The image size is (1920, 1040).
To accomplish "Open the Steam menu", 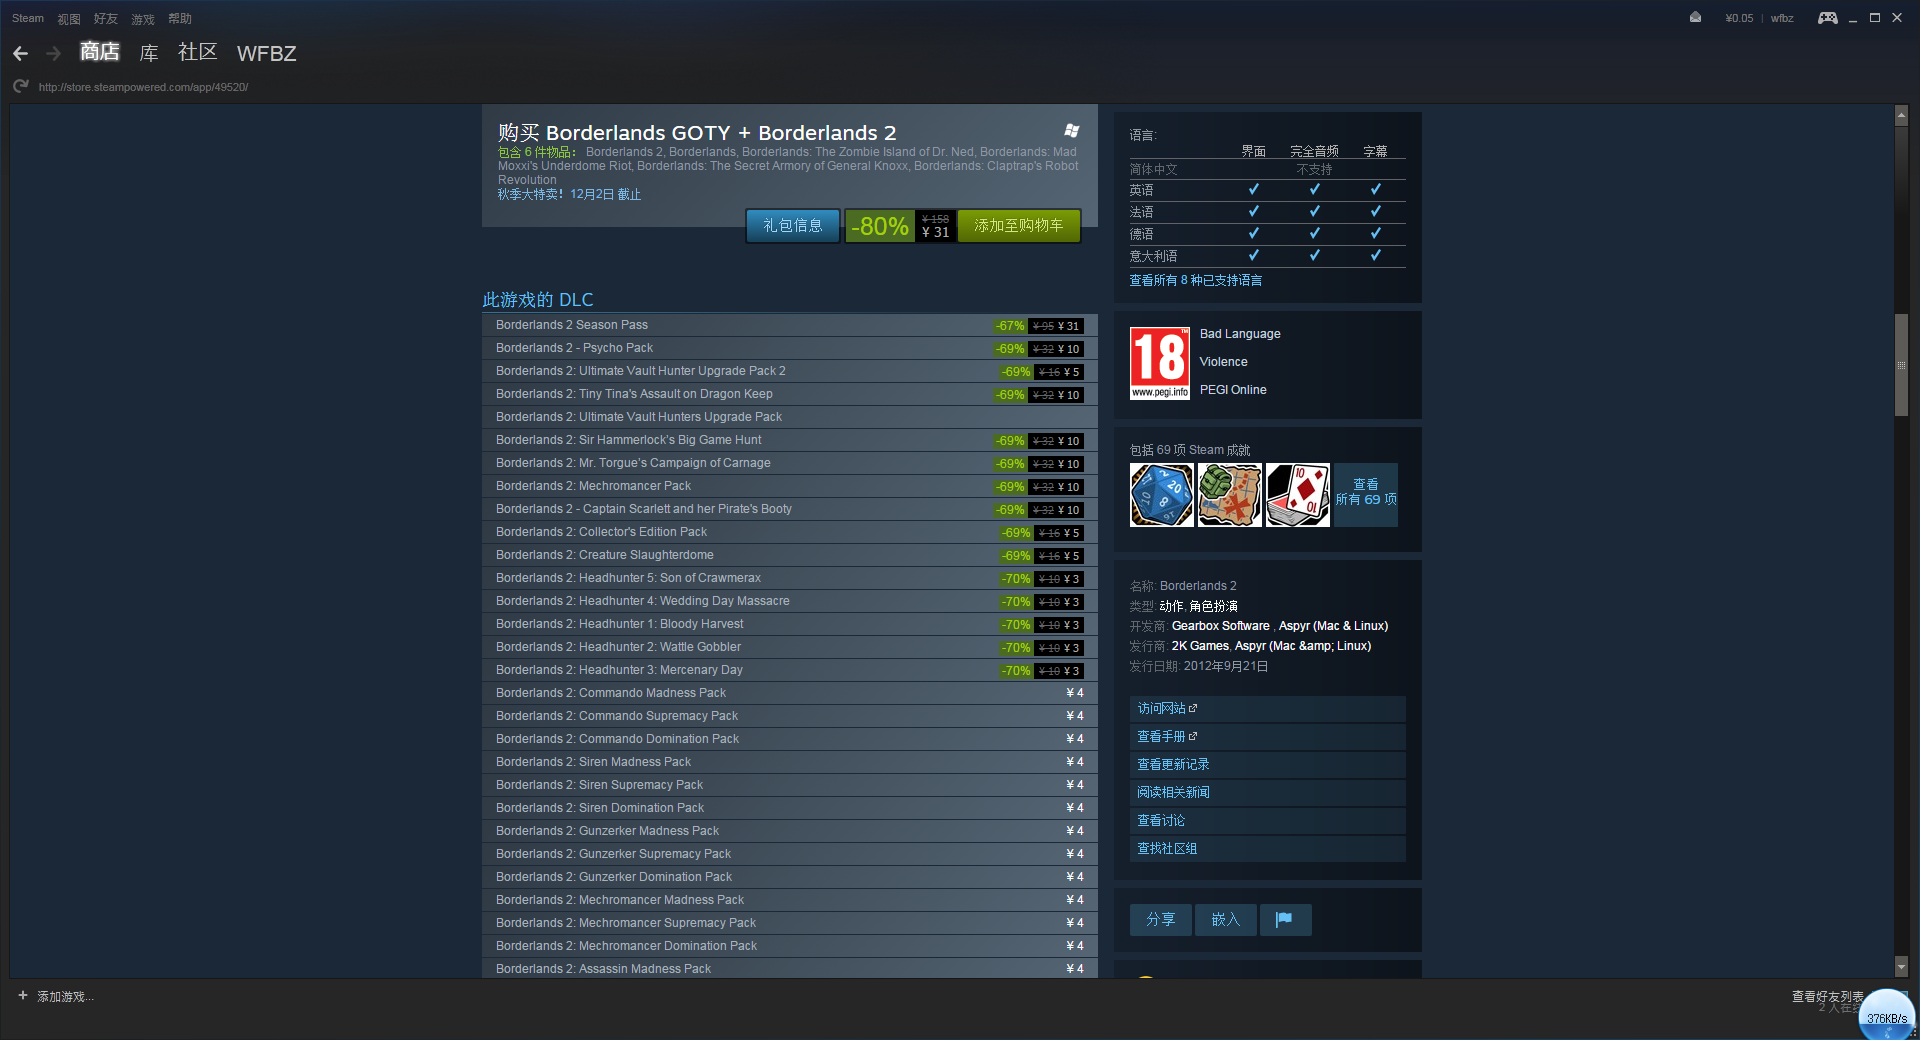I will pos(28,18).
